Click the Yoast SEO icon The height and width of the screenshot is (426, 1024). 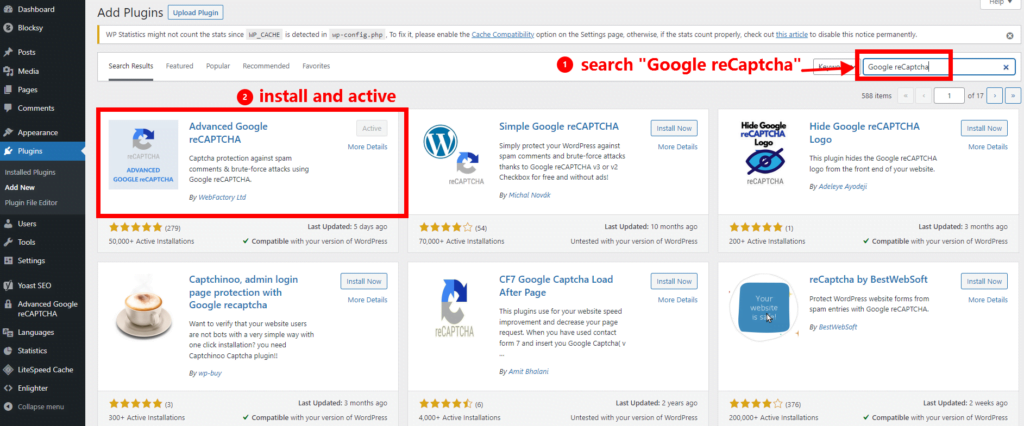pos(8,286)
